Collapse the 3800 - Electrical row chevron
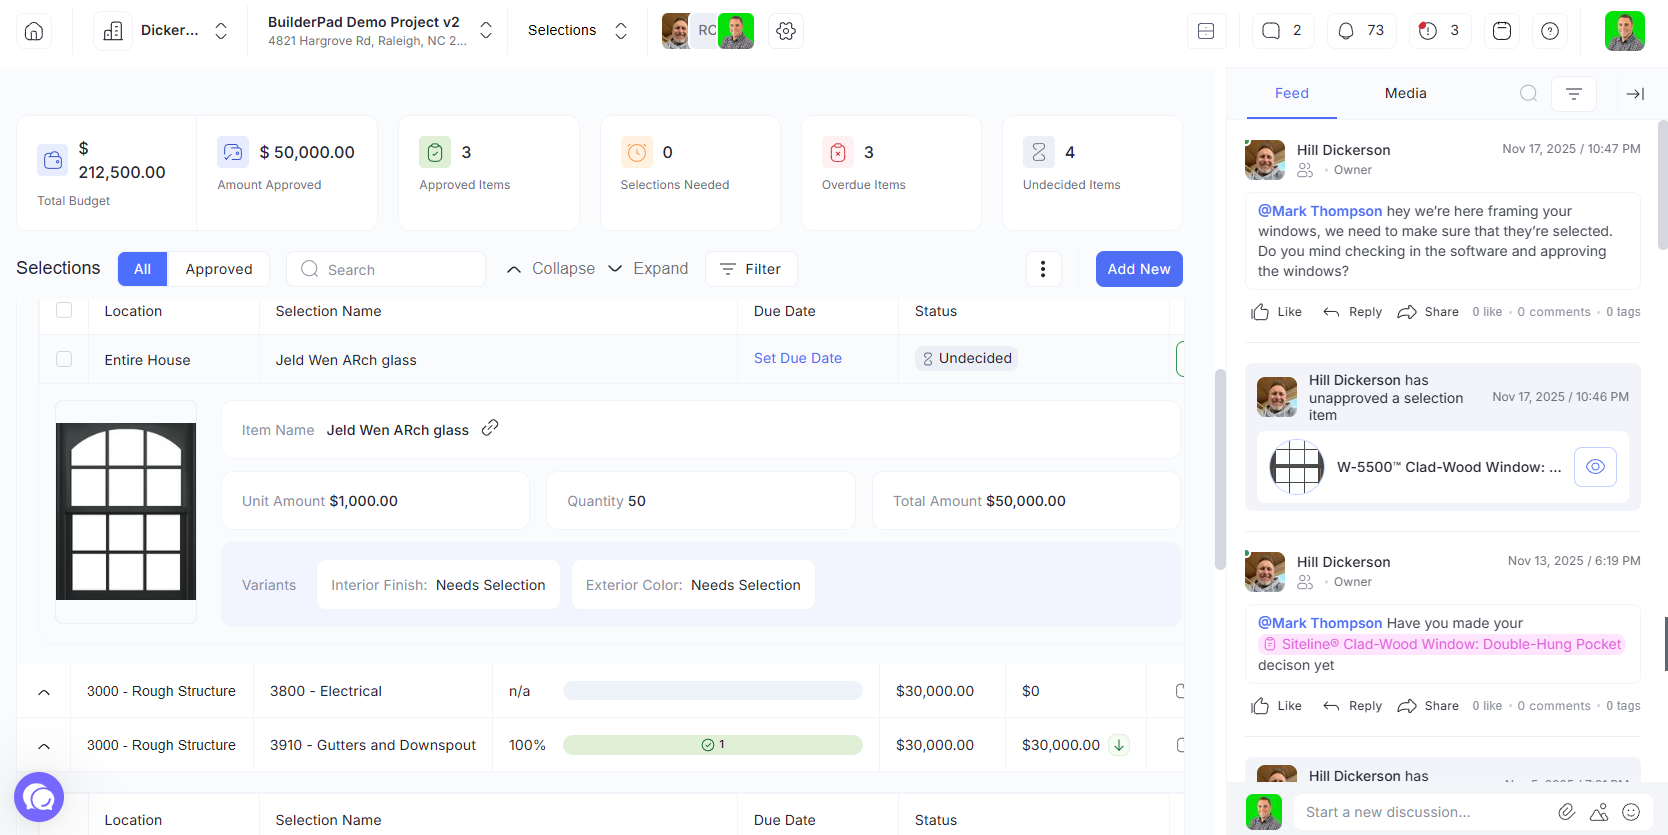Viewport: 1668px width, 835px height. click(44, 692)
